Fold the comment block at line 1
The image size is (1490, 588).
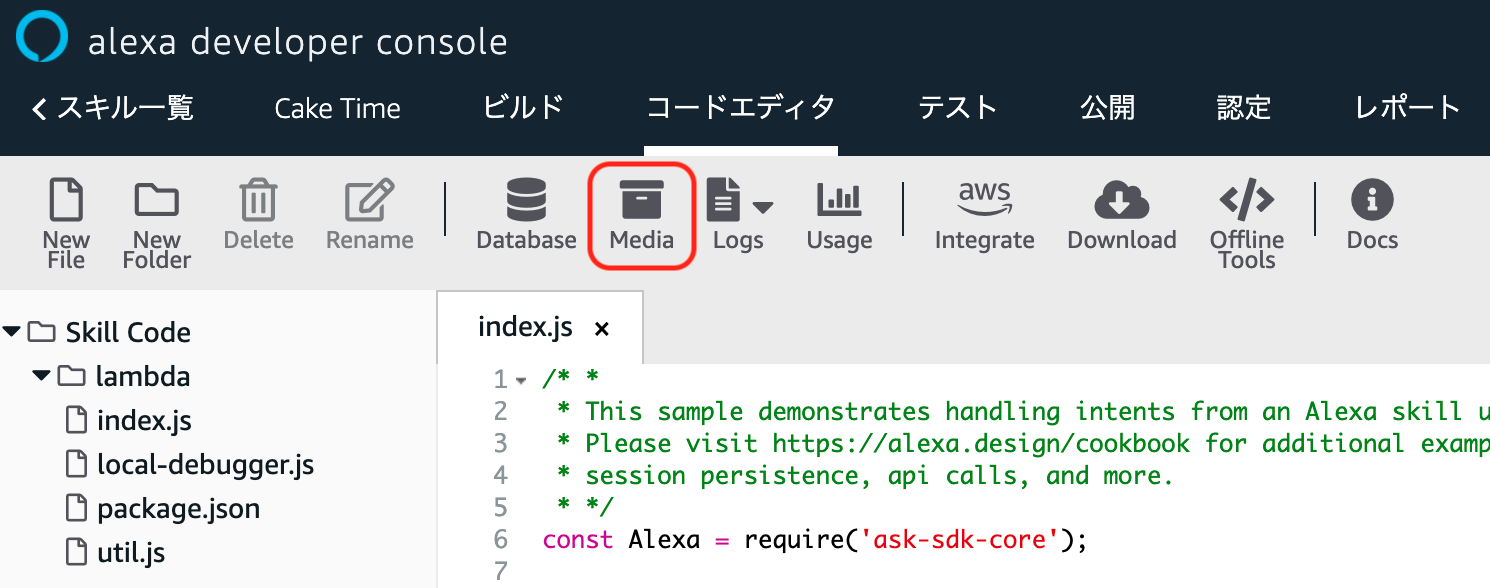point(521,381)
